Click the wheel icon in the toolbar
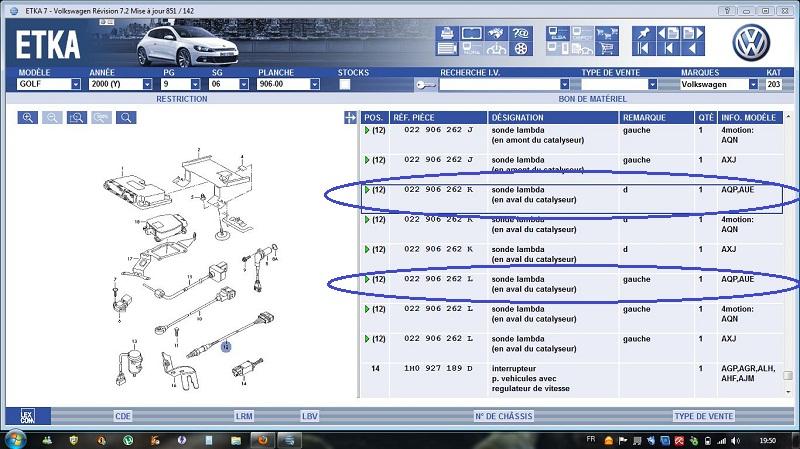Viewport: 800px width, 449px height. (520, 49)
